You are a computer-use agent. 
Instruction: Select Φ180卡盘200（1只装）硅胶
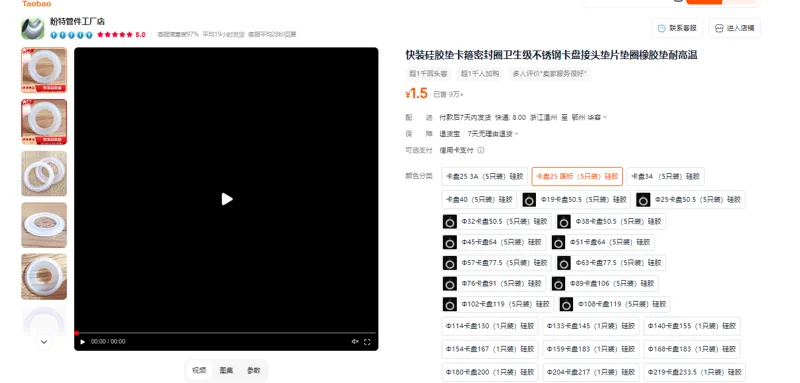(x=490, y=372)
